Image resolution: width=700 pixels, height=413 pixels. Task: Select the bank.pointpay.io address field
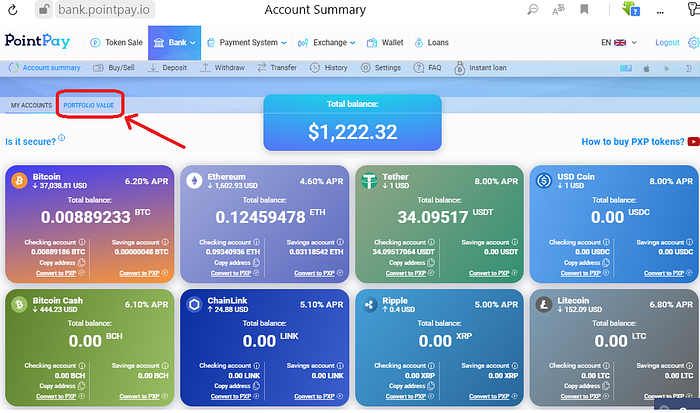coord(104,9)
